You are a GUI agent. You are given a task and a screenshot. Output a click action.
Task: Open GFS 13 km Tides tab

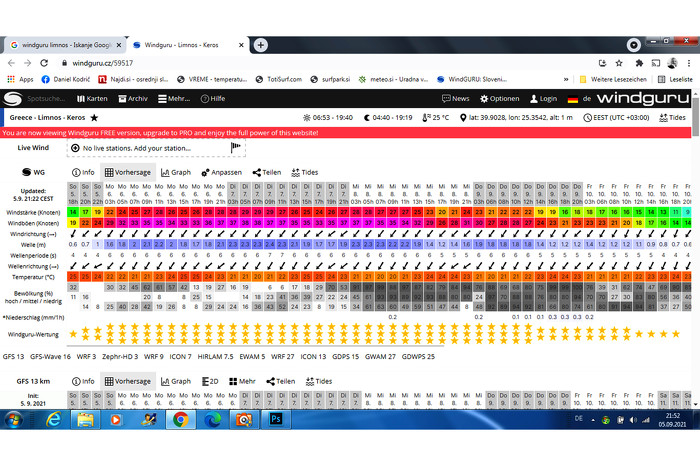319,381
